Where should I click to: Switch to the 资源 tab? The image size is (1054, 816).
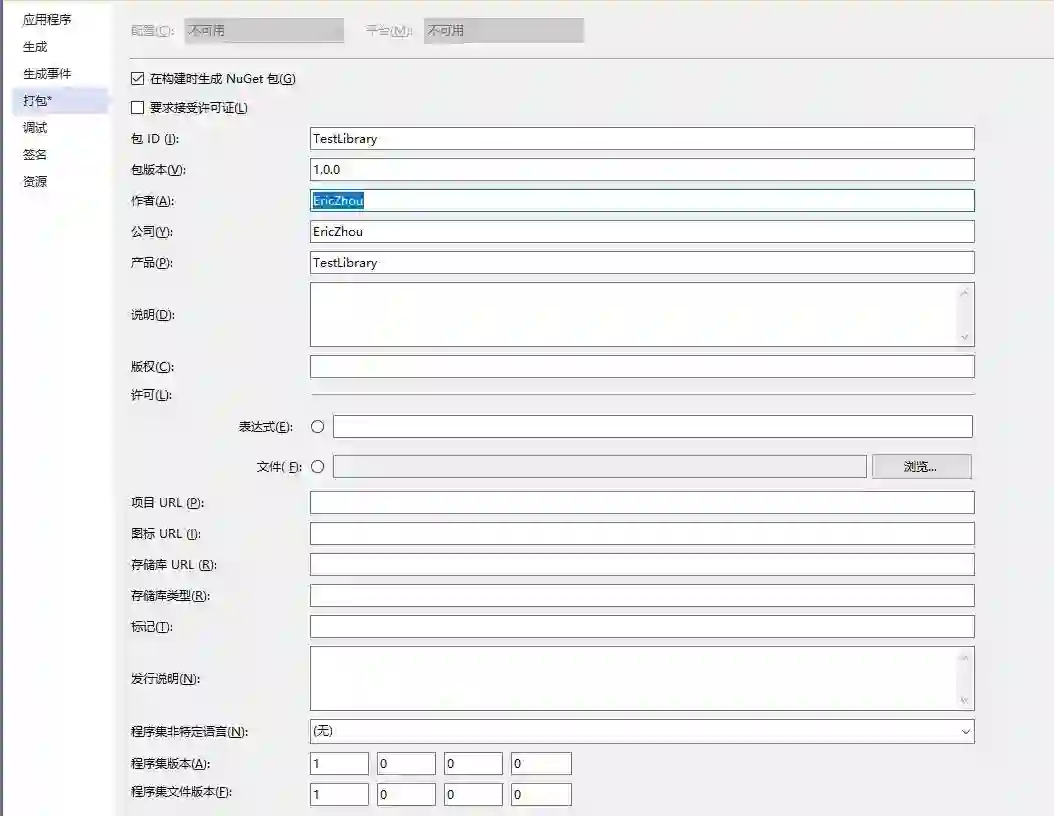point(35,181)
